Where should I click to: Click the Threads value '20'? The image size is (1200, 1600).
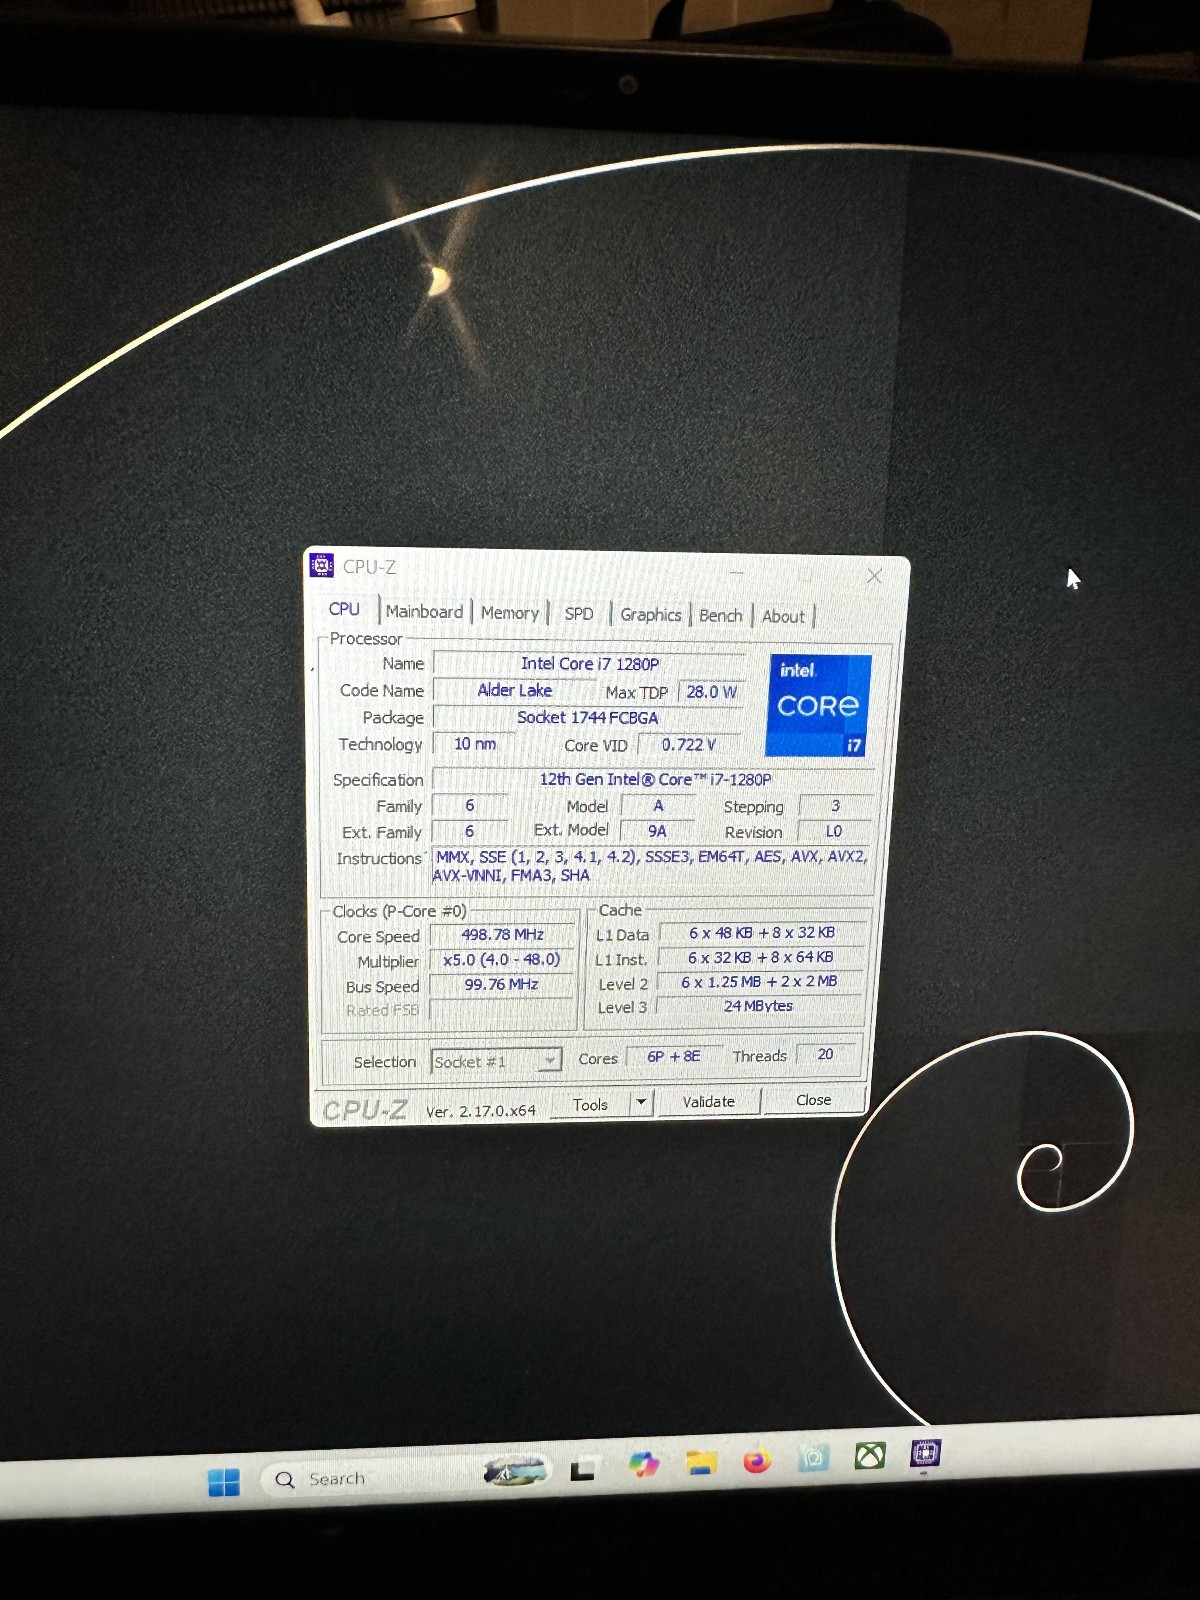pyautogui.click(x=825, y=1054)
